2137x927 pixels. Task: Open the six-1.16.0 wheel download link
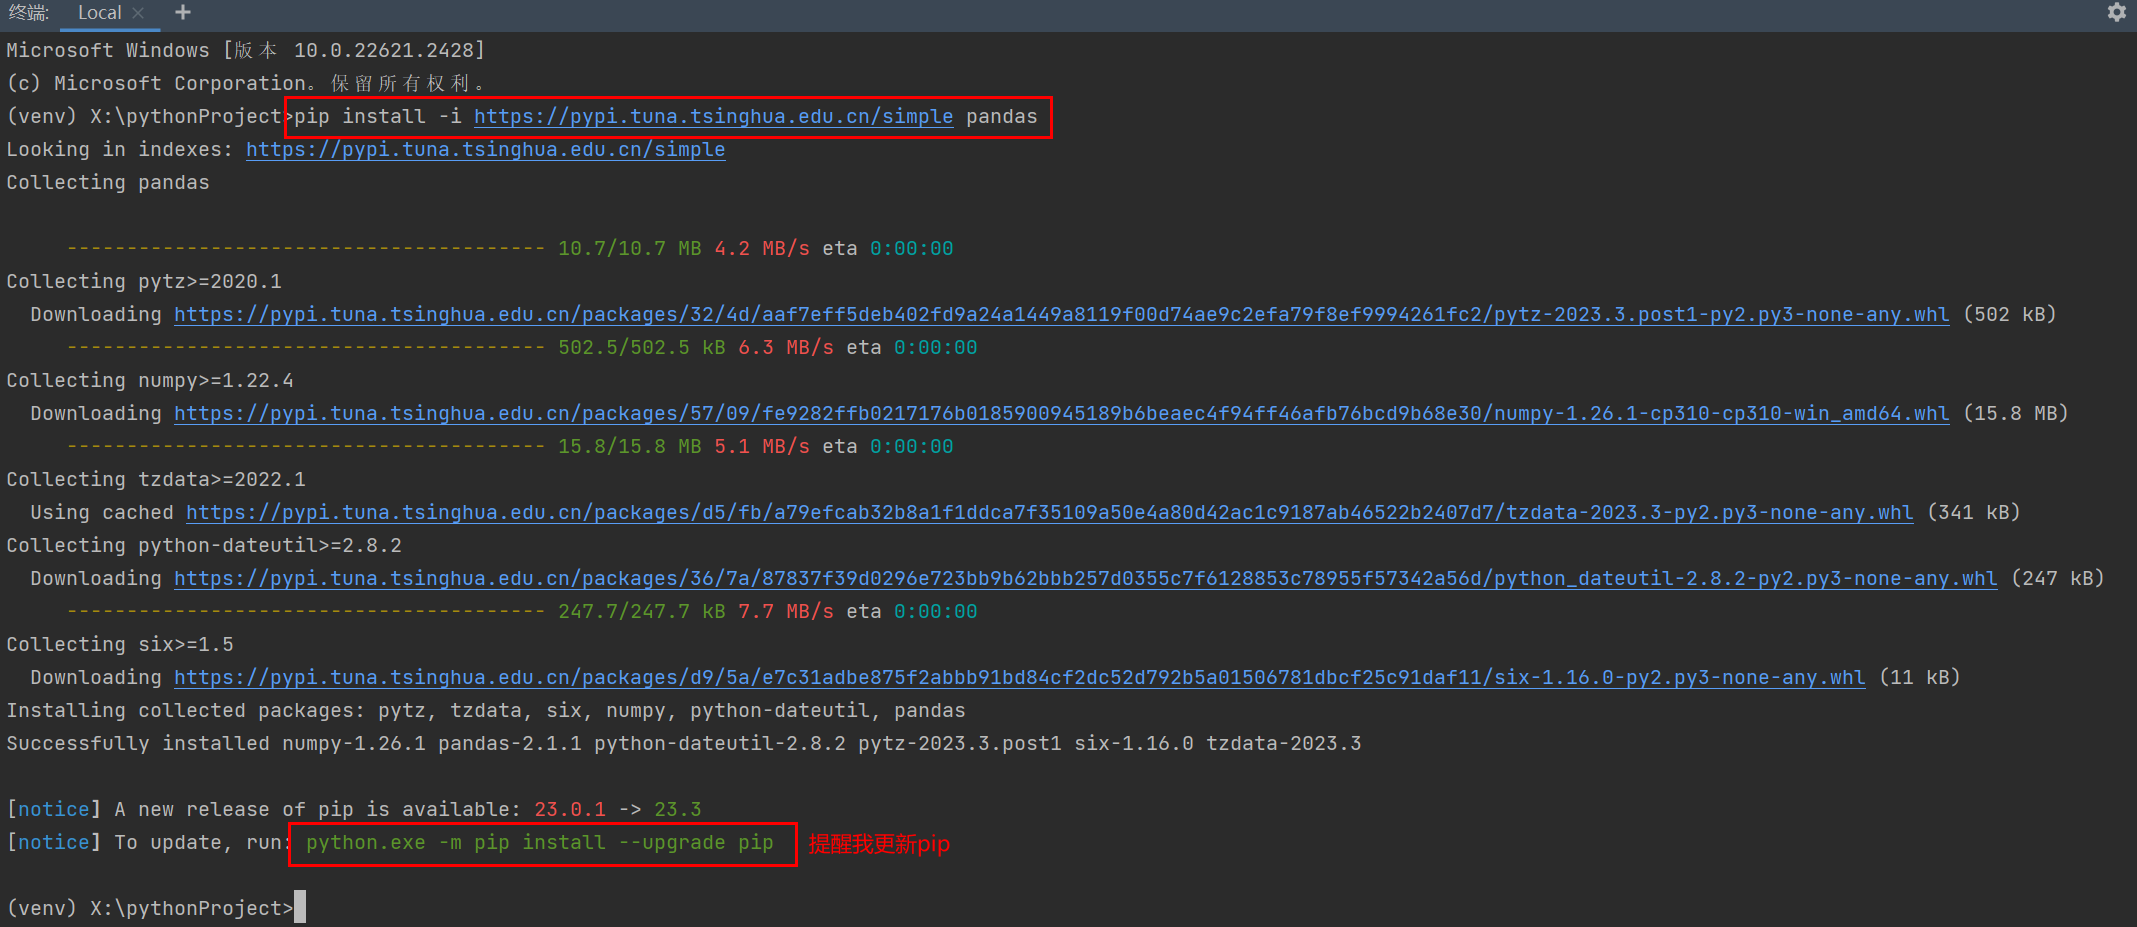pyautogui.click(x=1019, y=678)
